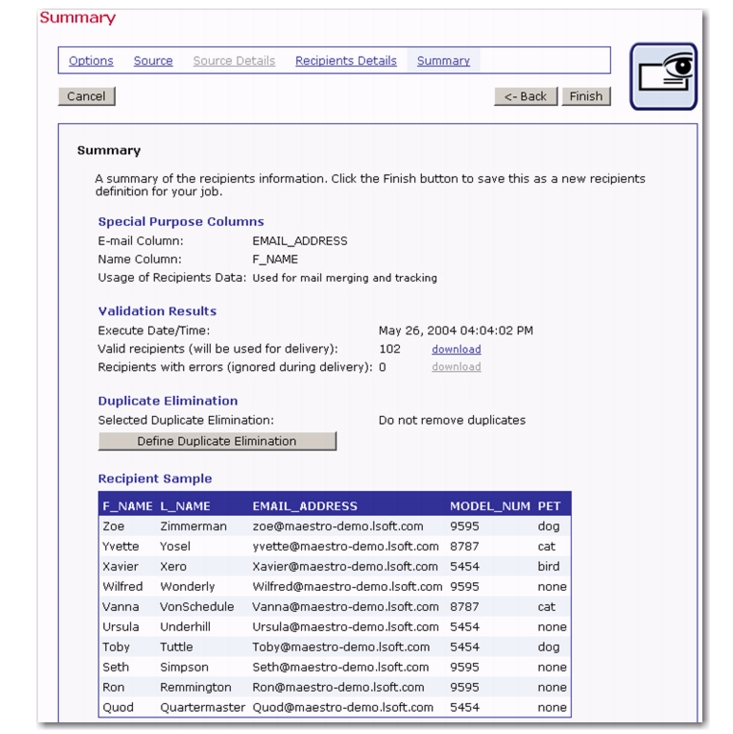Download the valid recipients list
733x734 pixels.
pos(456,349)
